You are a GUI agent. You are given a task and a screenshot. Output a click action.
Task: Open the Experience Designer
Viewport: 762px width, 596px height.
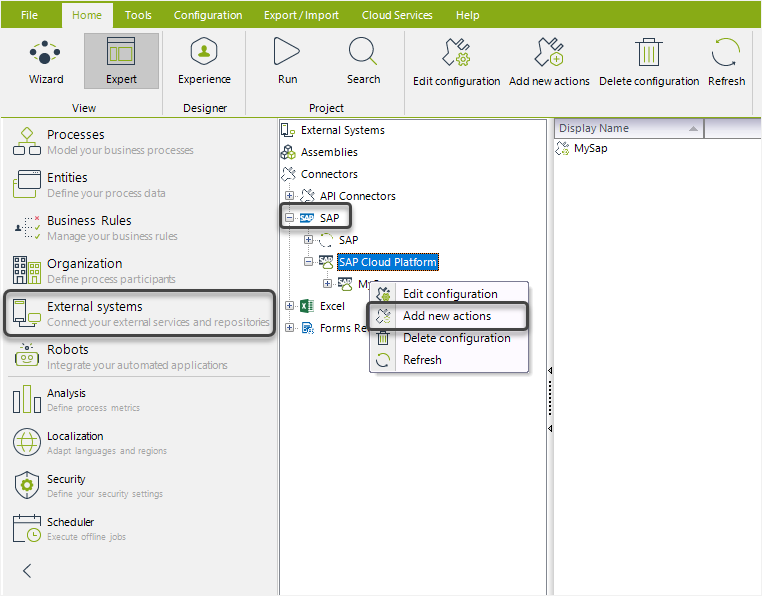pos(204,61)
